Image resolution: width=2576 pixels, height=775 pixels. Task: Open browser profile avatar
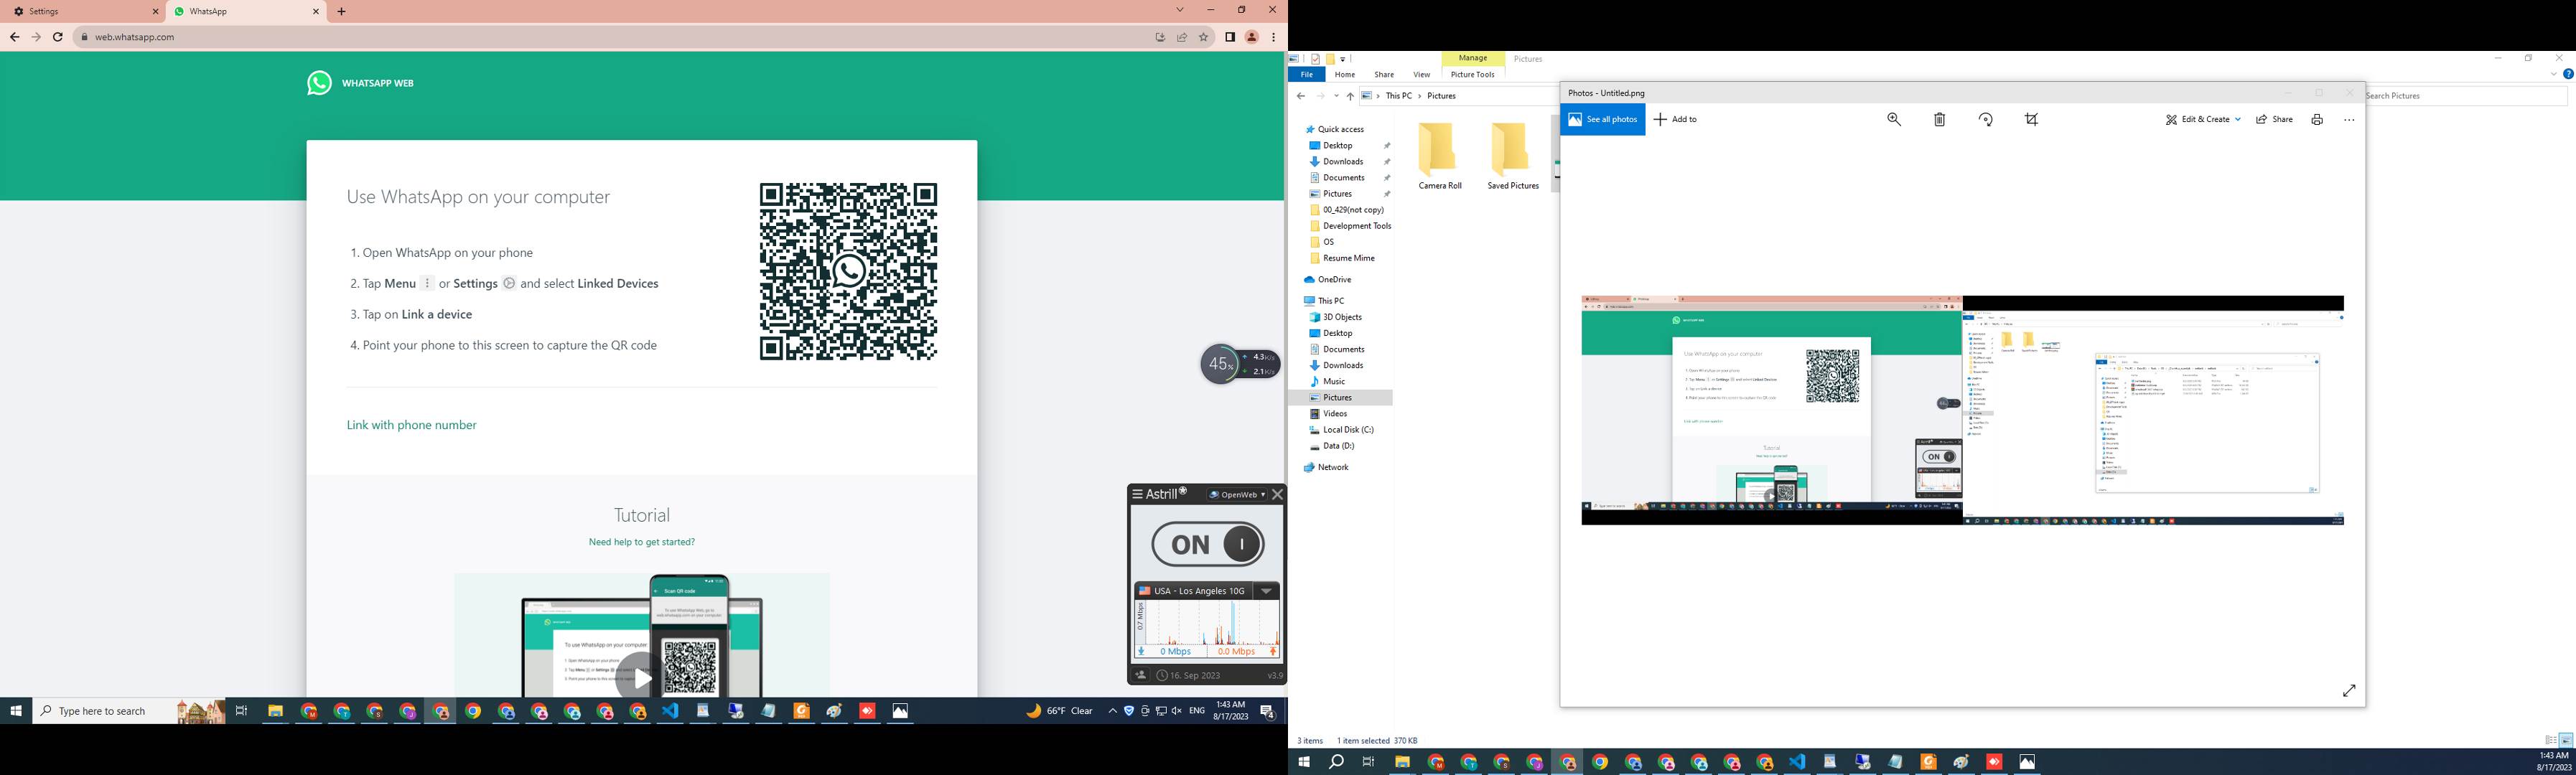1251,37
